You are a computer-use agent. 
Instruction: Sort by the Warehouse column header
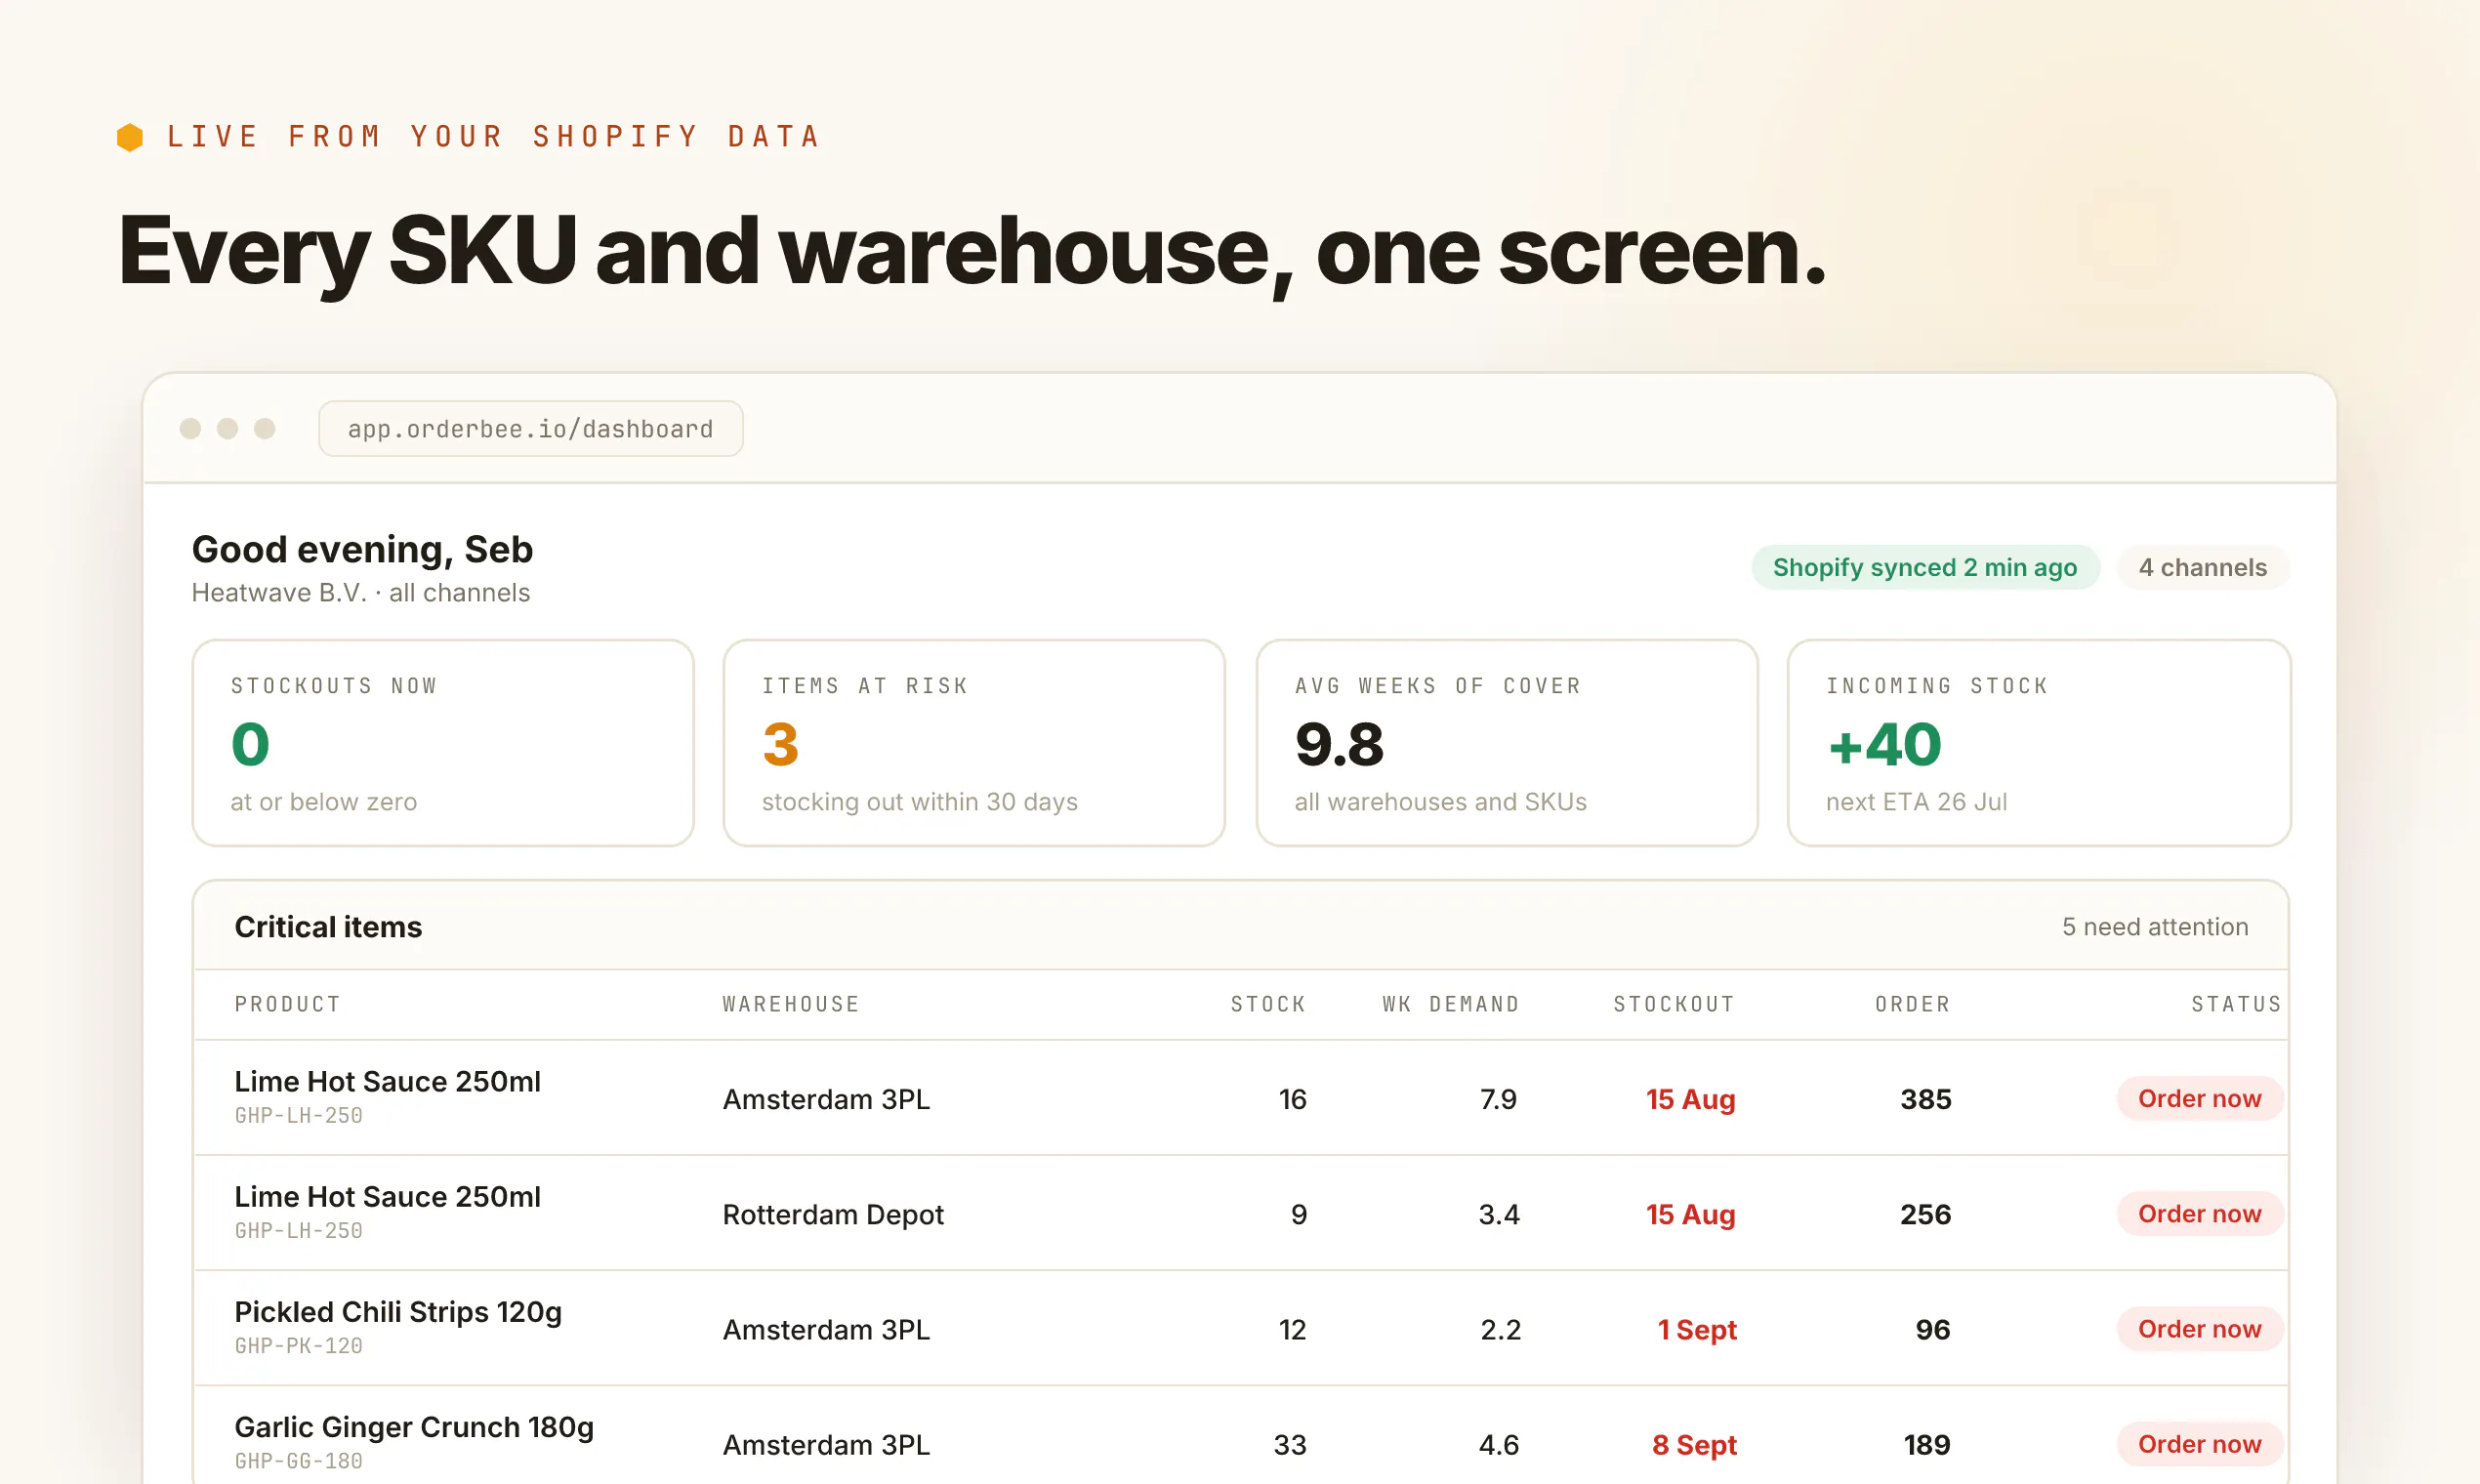tap(791, 1004)
